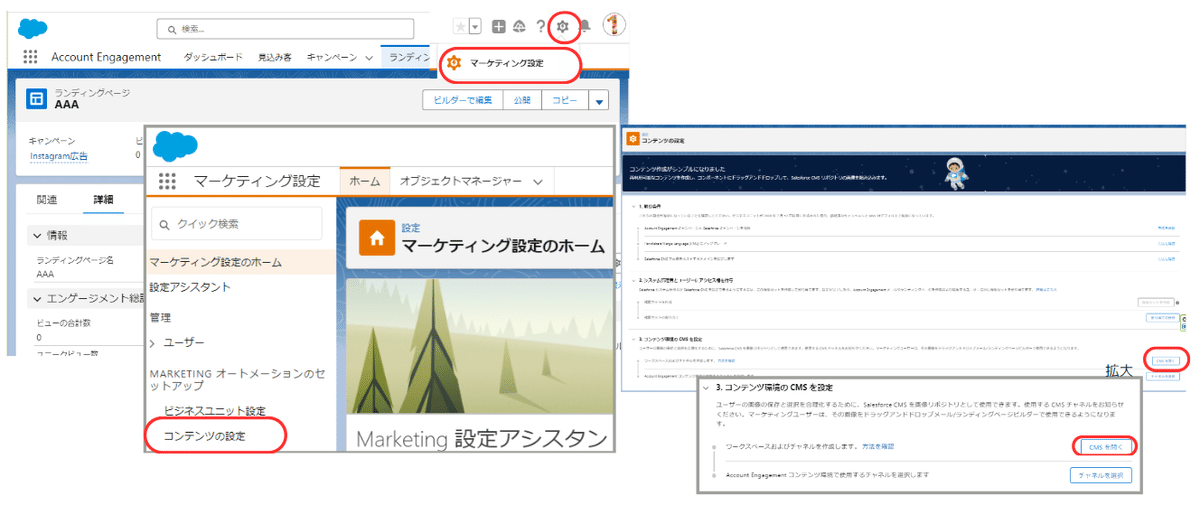Collapse the エンゲージメント総計 section

tap(36, 299)
